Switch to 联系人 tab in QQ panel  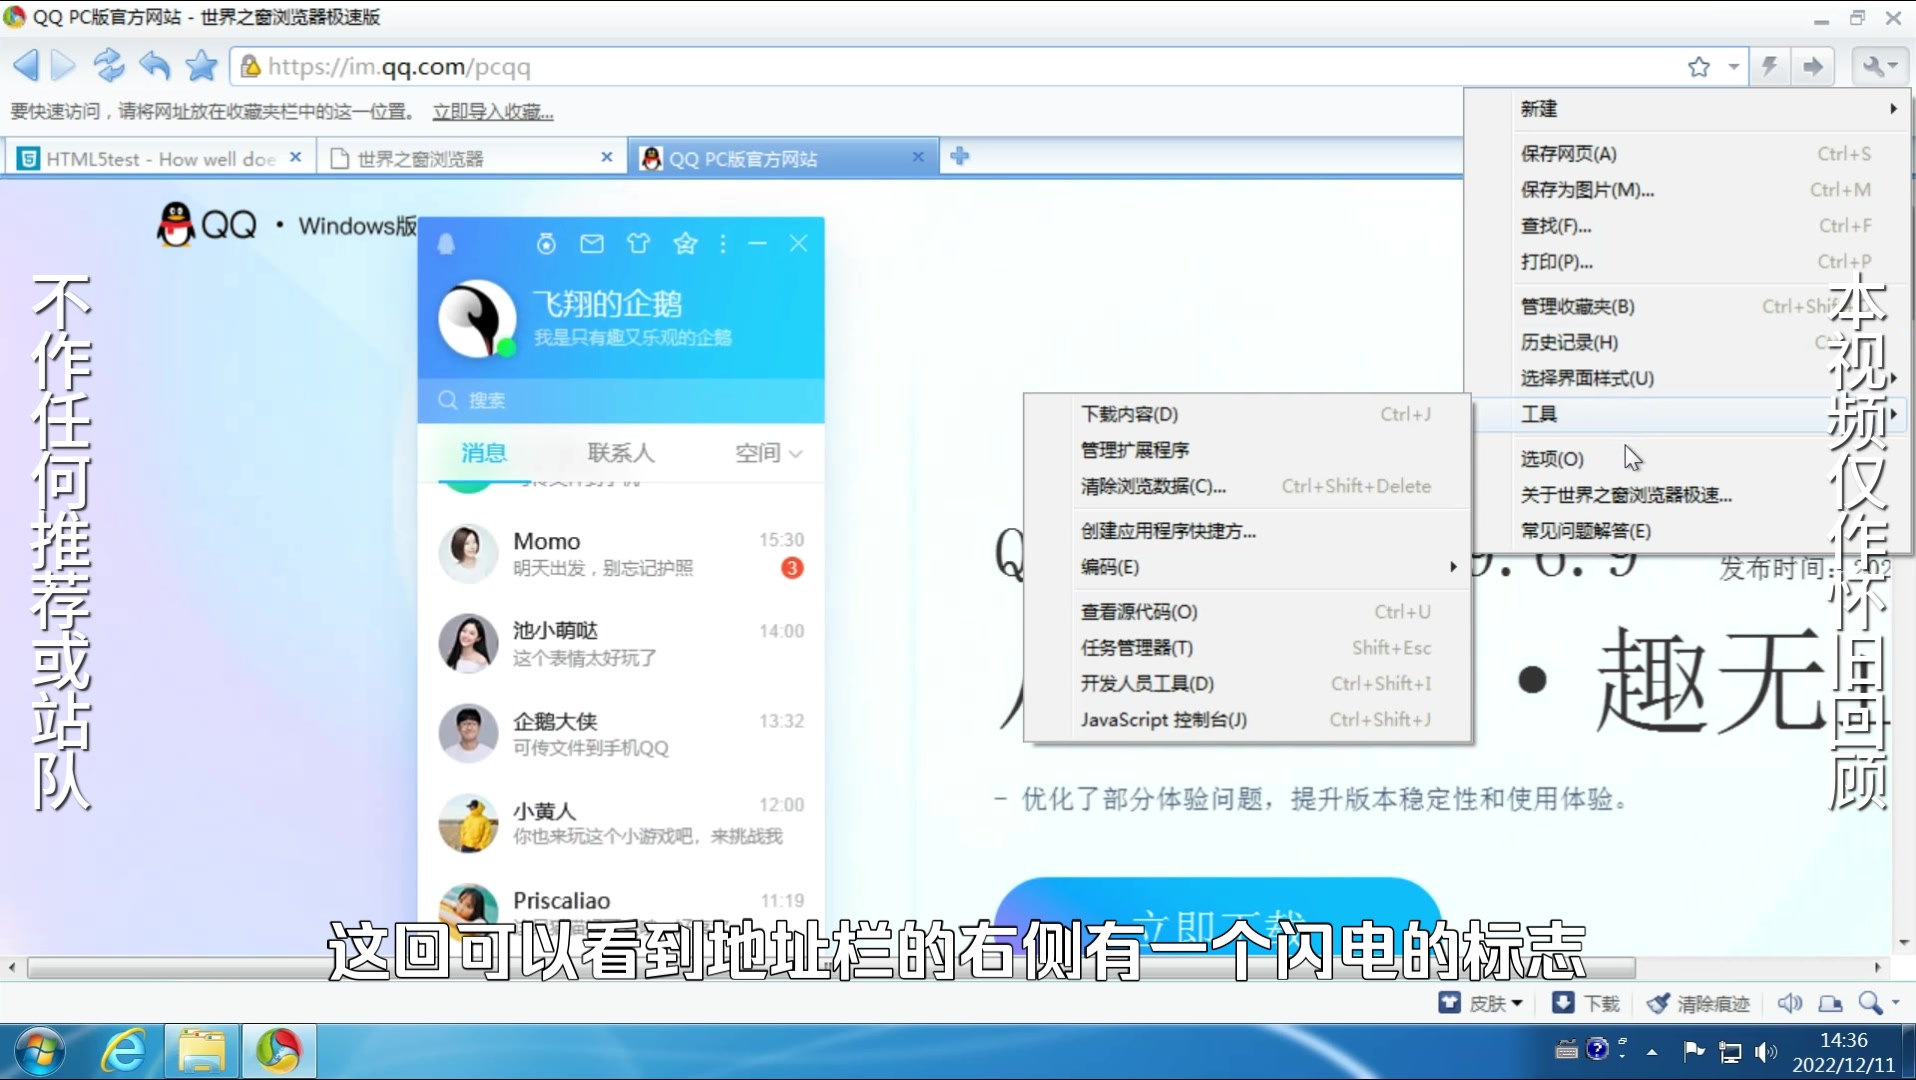tap(621, 453)
